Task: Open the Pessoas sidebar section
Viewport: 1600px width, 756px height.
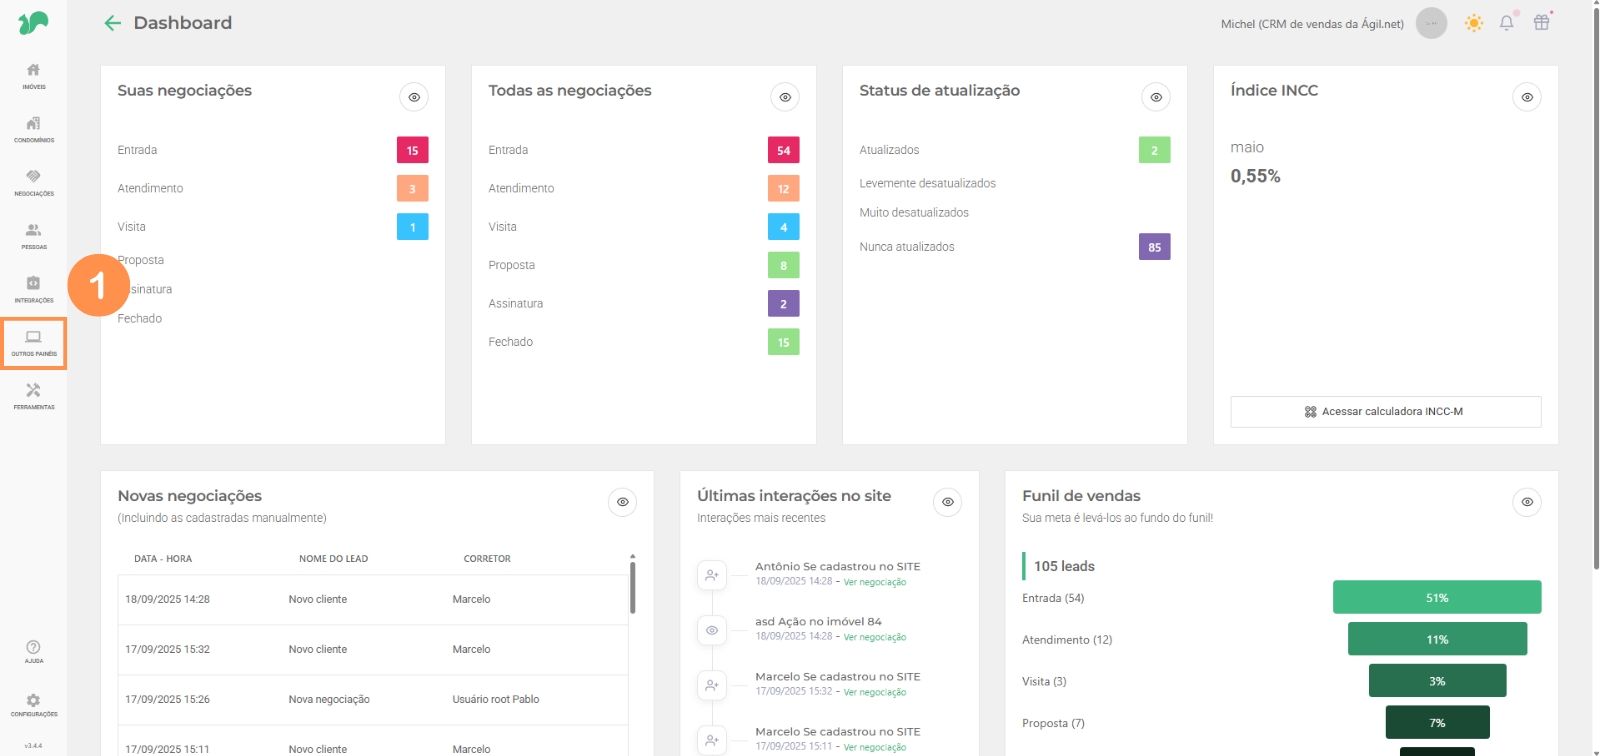Action: coord(33,235)
